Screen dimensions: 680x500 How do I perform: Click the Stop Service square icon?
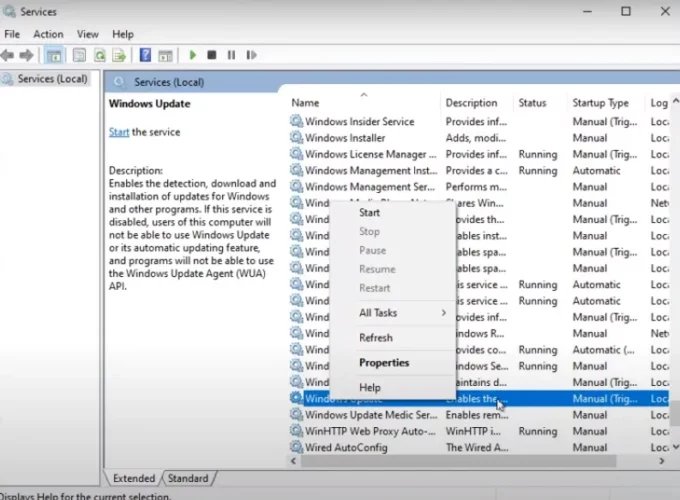pyautogui.click(x=212, y=55)
